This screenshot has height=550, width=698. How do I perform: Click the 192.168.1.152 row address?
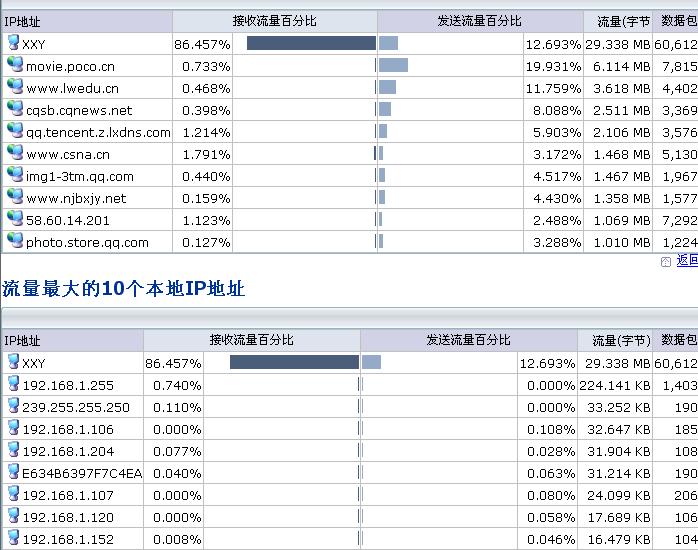click(x=68, y=539)
